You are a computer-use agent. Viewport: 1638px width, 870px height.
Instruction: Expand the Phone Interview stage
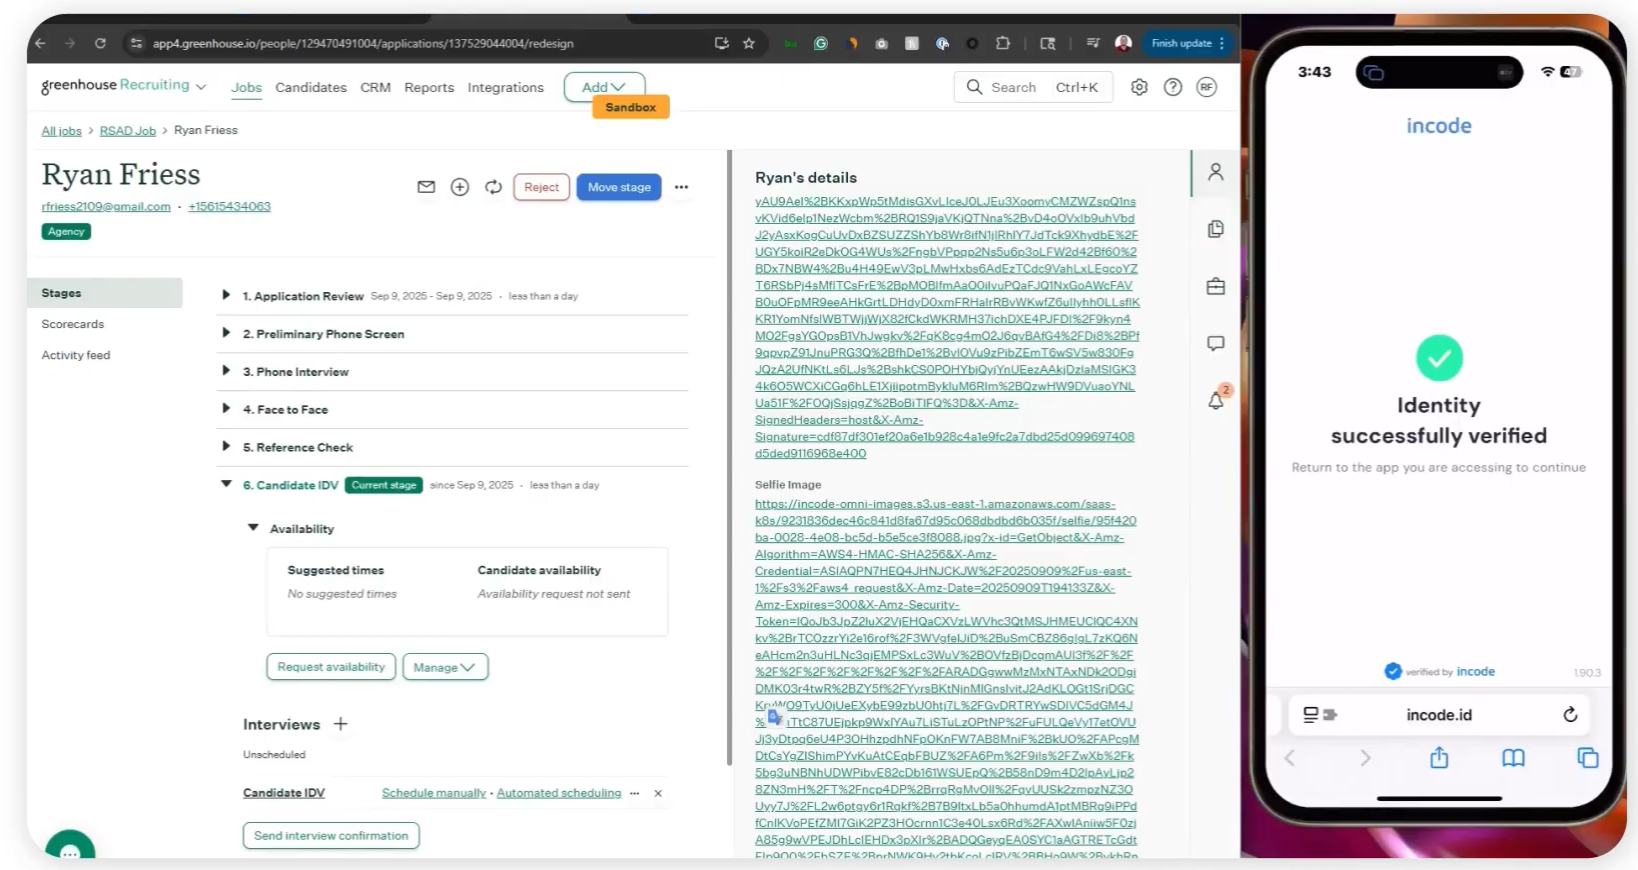pyautogui.click(x=226, y=371)
